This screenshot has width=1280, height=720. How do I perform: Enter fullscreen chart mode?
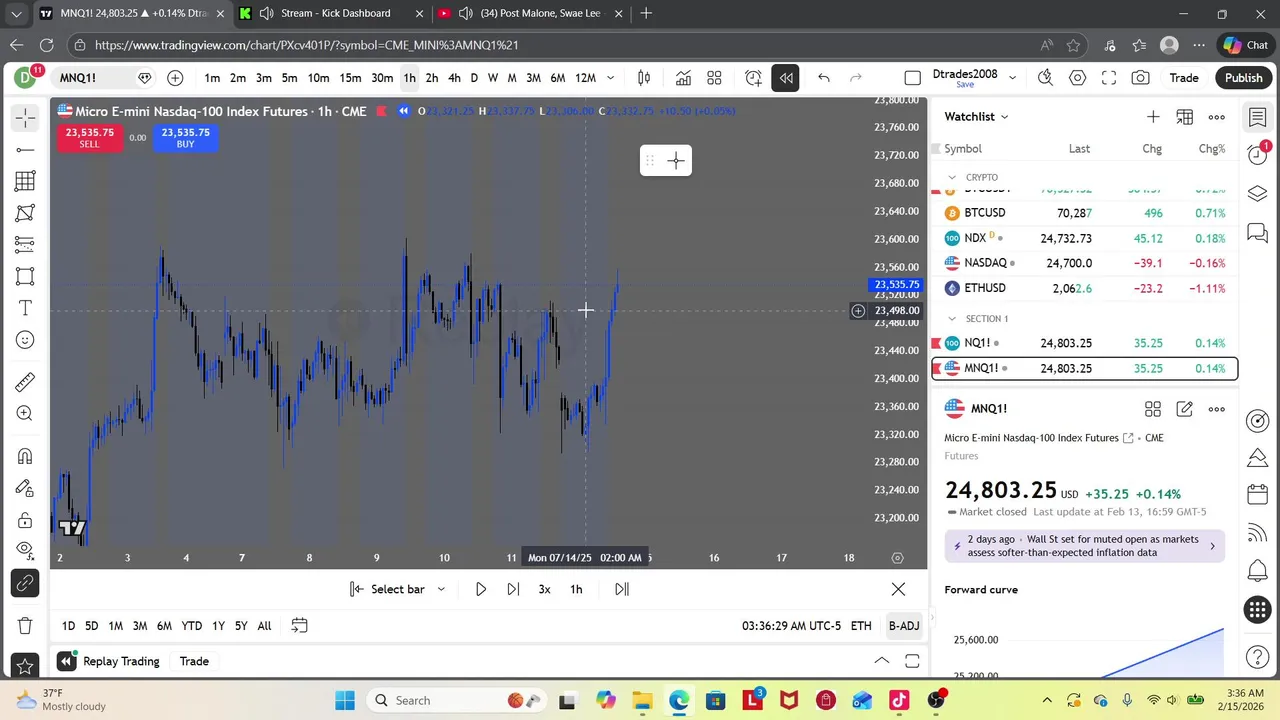(1109, 78)
